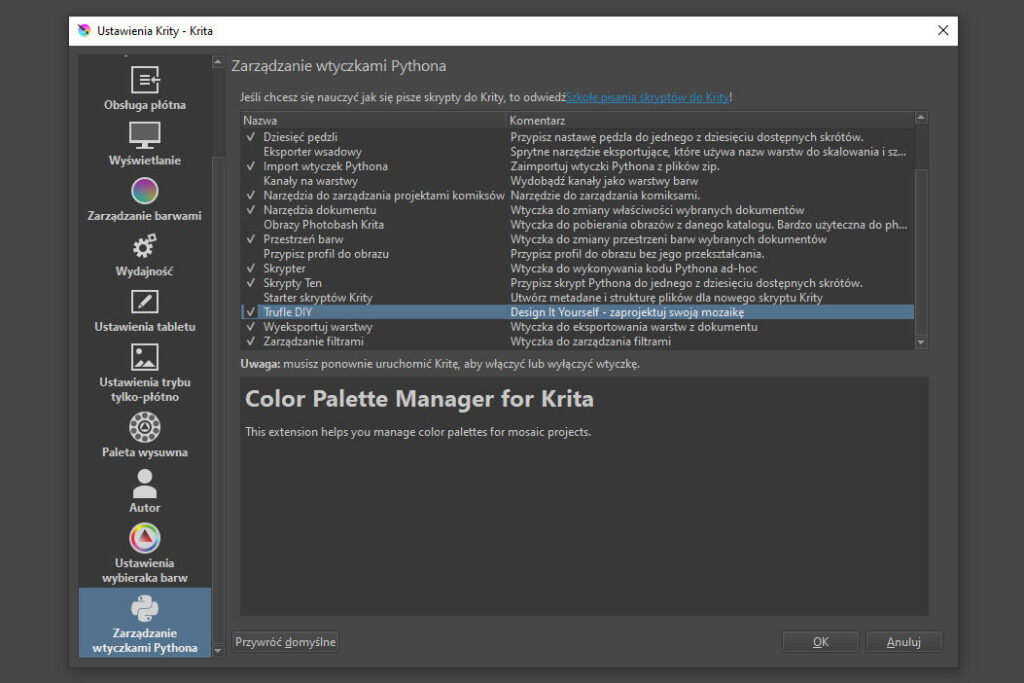Image resolution: width=1024 pixels, height=683 pixels.
Task: Select Ustawienia trybu tylko-płótno icon
Action: tap(145, 357)
